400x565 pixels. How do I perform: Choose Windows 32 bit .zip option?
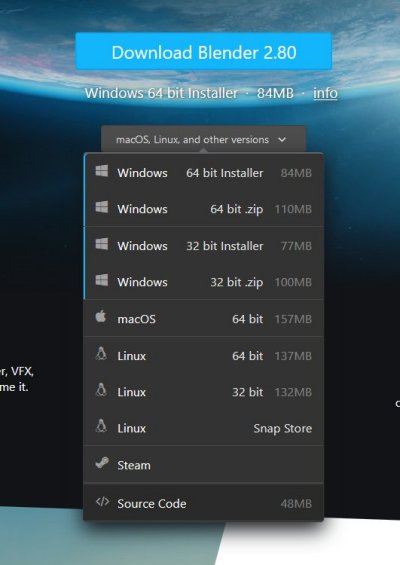(204, 282)
